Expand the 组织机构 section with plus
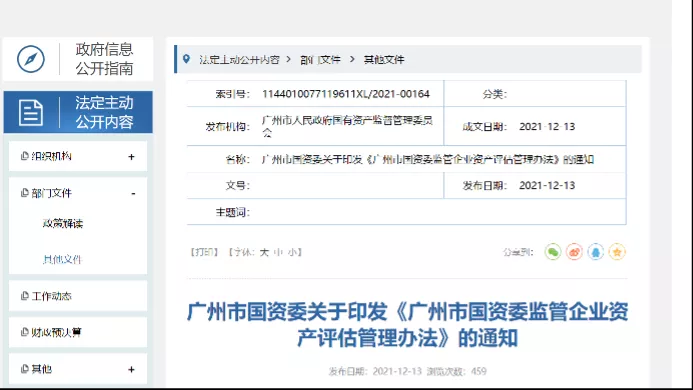 131,157
